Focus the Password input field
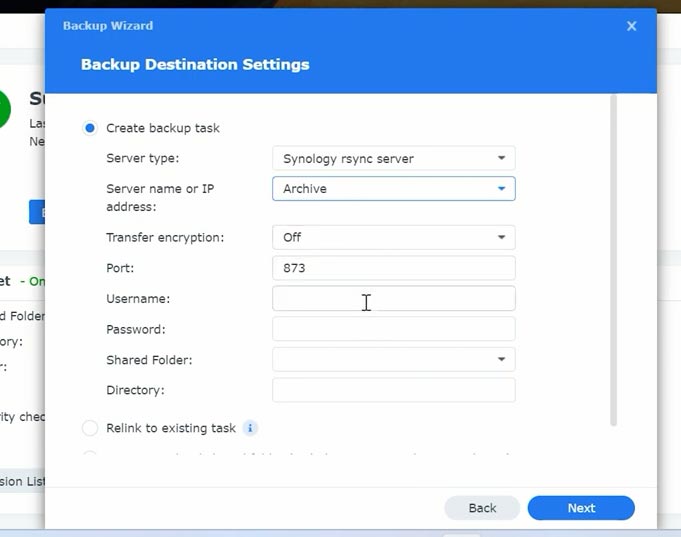This screenshot has width=681, height=537. (x=393, y=329)
